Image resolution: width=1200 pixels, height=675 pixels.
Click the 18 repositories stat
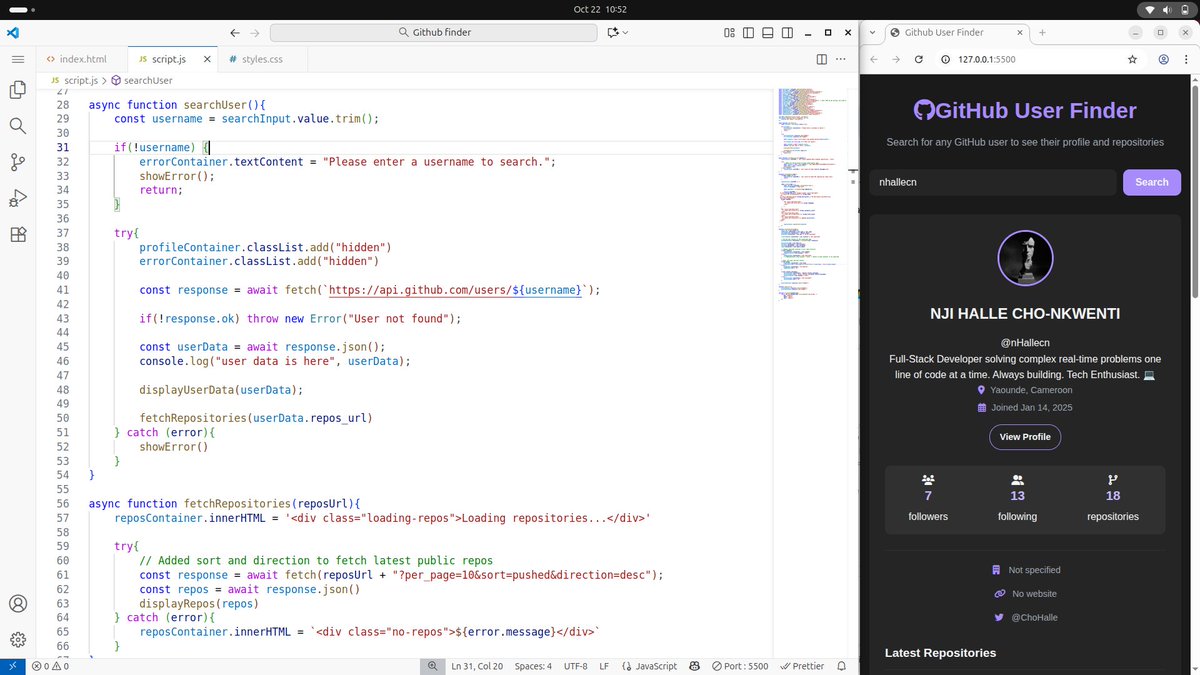coord(1112,498)
